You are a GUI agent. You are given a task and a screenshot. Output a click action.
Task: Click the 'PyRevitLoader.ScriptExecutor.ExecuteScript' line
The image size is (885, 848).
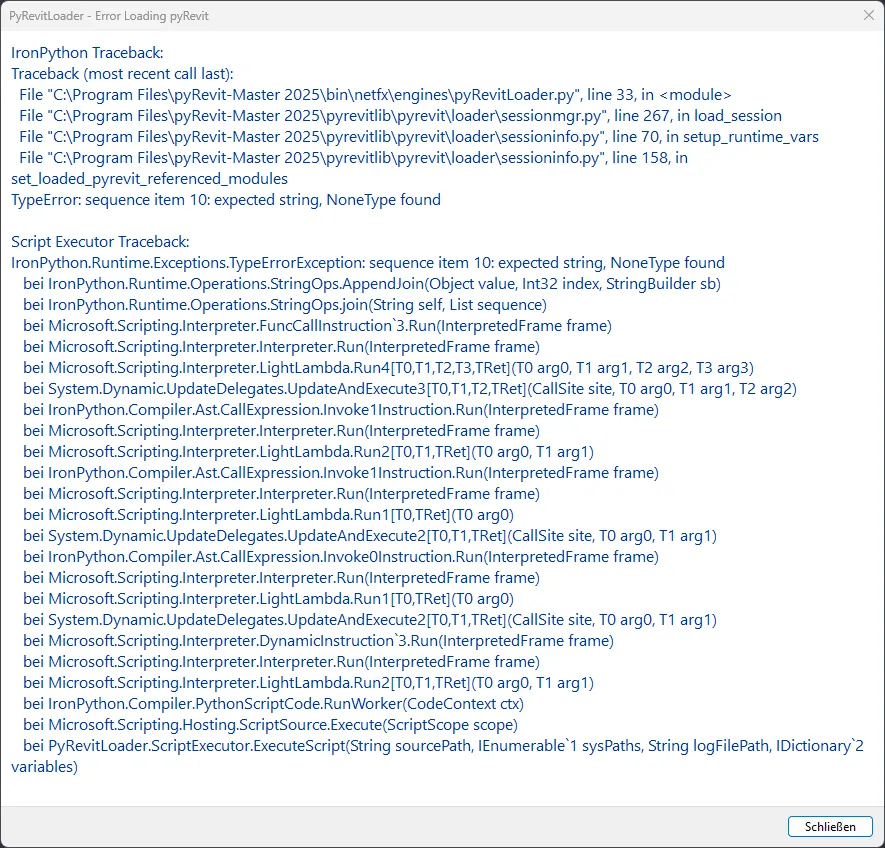(443, 745)
